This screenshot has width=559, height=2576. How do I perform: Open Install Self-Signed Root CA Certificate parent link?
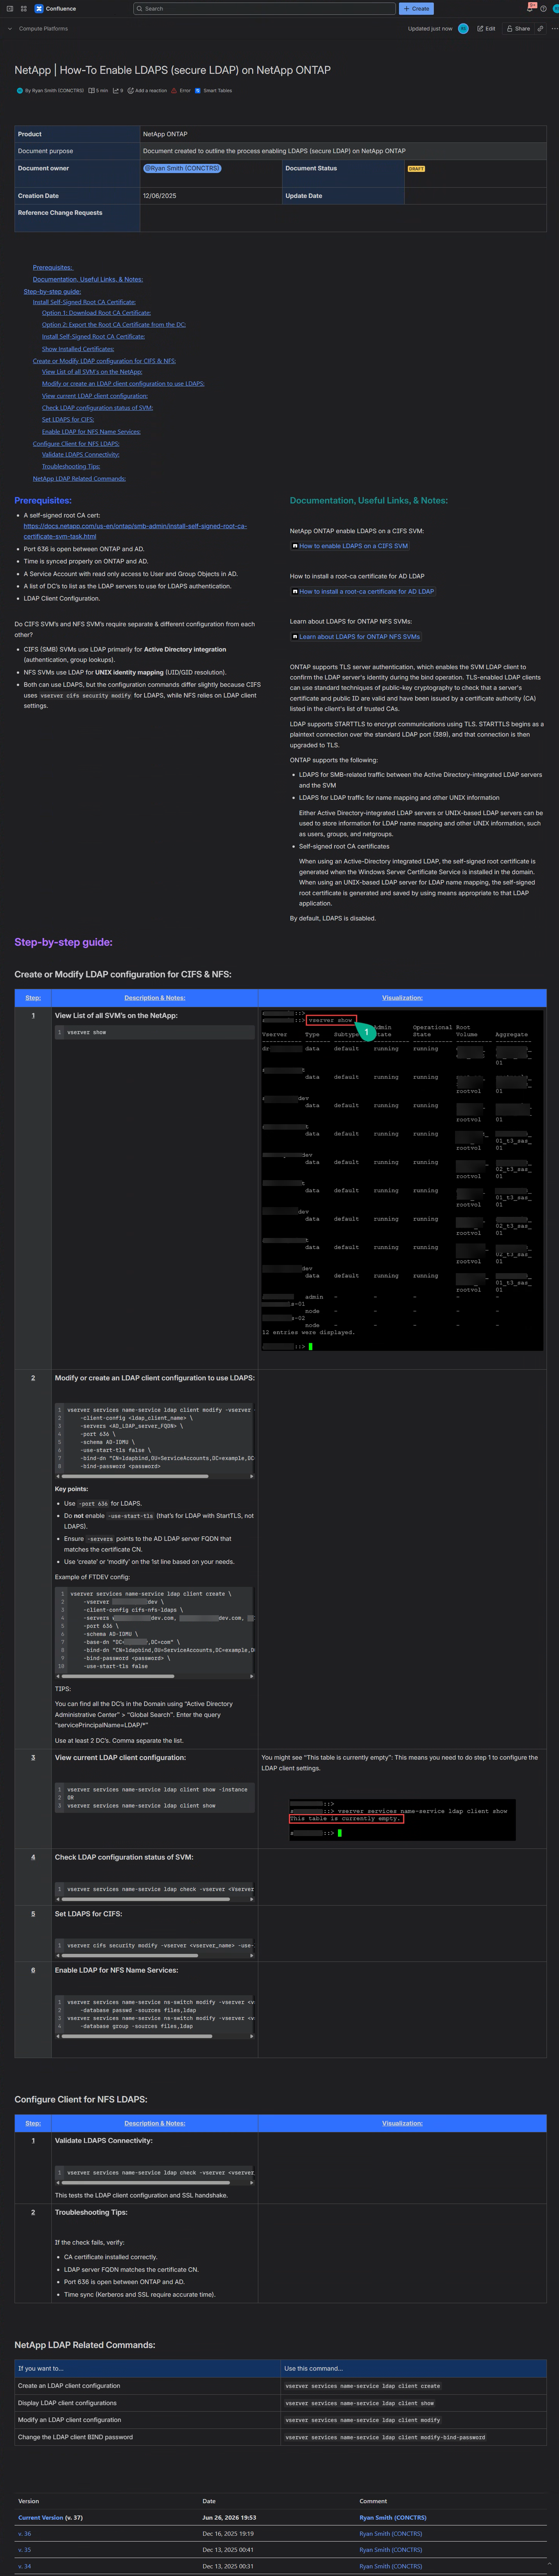coord(84,302)
